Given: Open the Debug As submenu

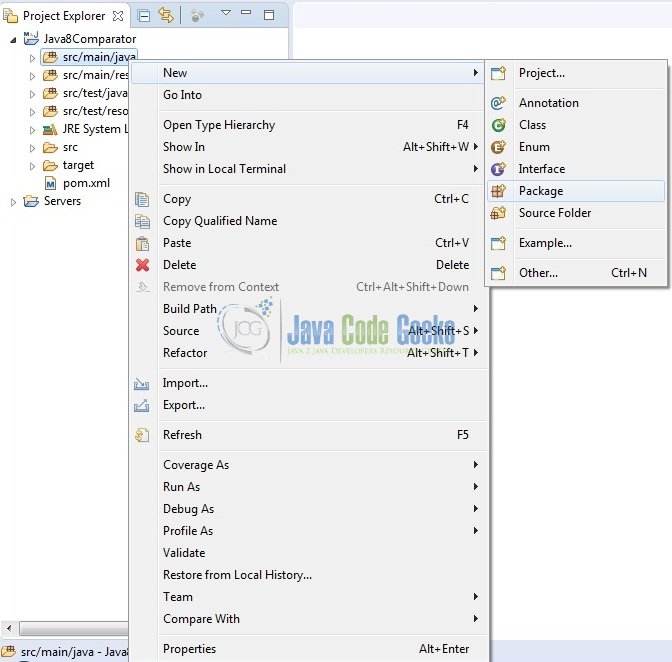Looking at the screenshot, I should tap(308, 509).
